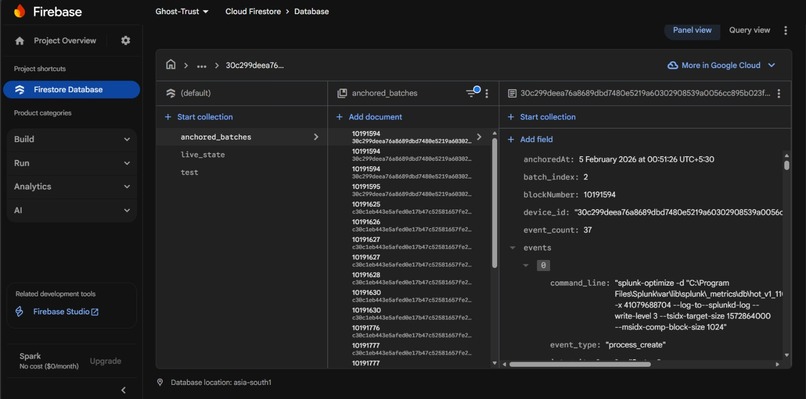Image resolution: width=806 pixels, height=399 pixels.
Task: Click the blockNumber value 10191594
Action: (x=599, y=195)
